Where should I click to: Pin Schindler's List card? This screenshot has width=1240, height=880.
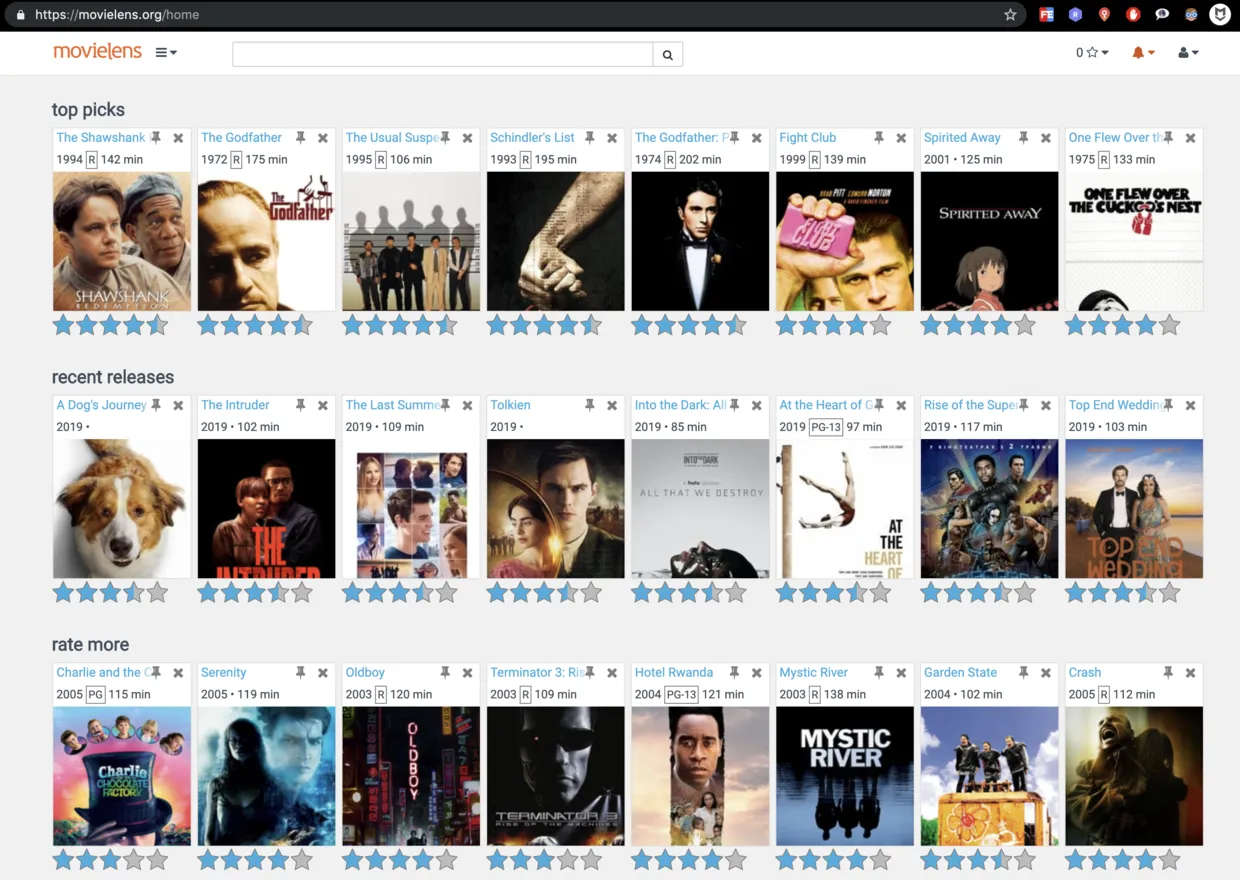590,138
